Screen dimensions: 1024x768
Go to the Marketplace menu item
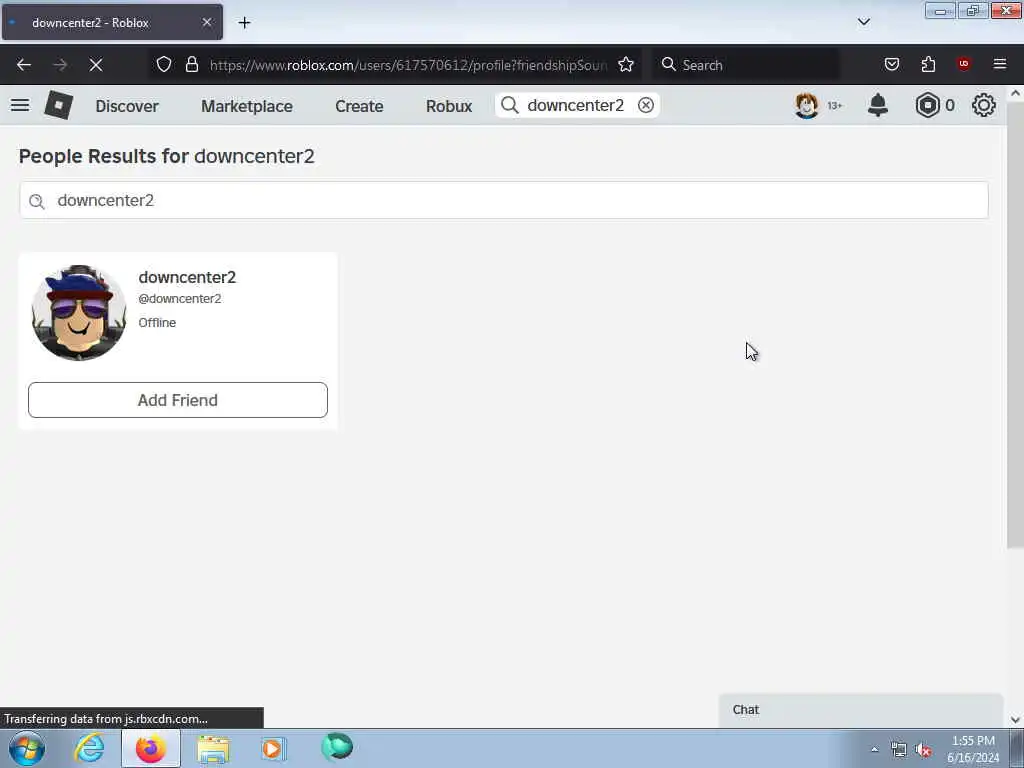(247, 106)
